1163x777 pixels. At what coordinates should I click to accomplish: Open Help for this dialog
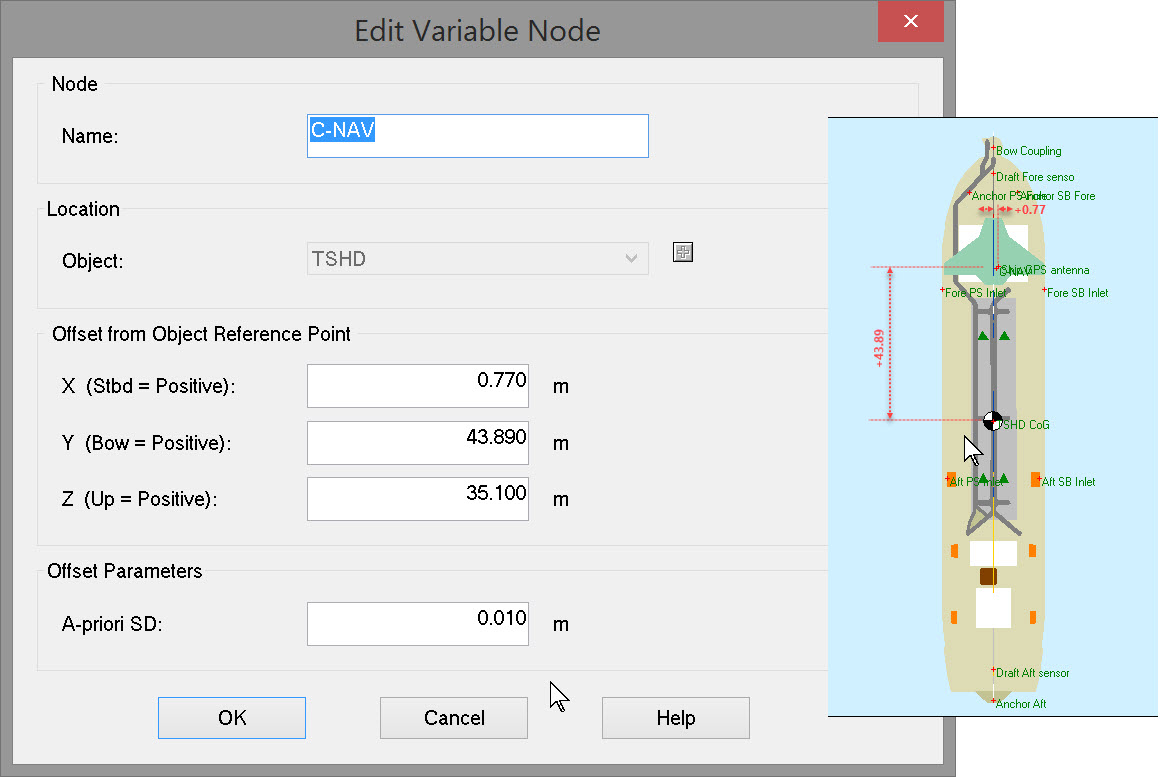(x=675, y=718)
